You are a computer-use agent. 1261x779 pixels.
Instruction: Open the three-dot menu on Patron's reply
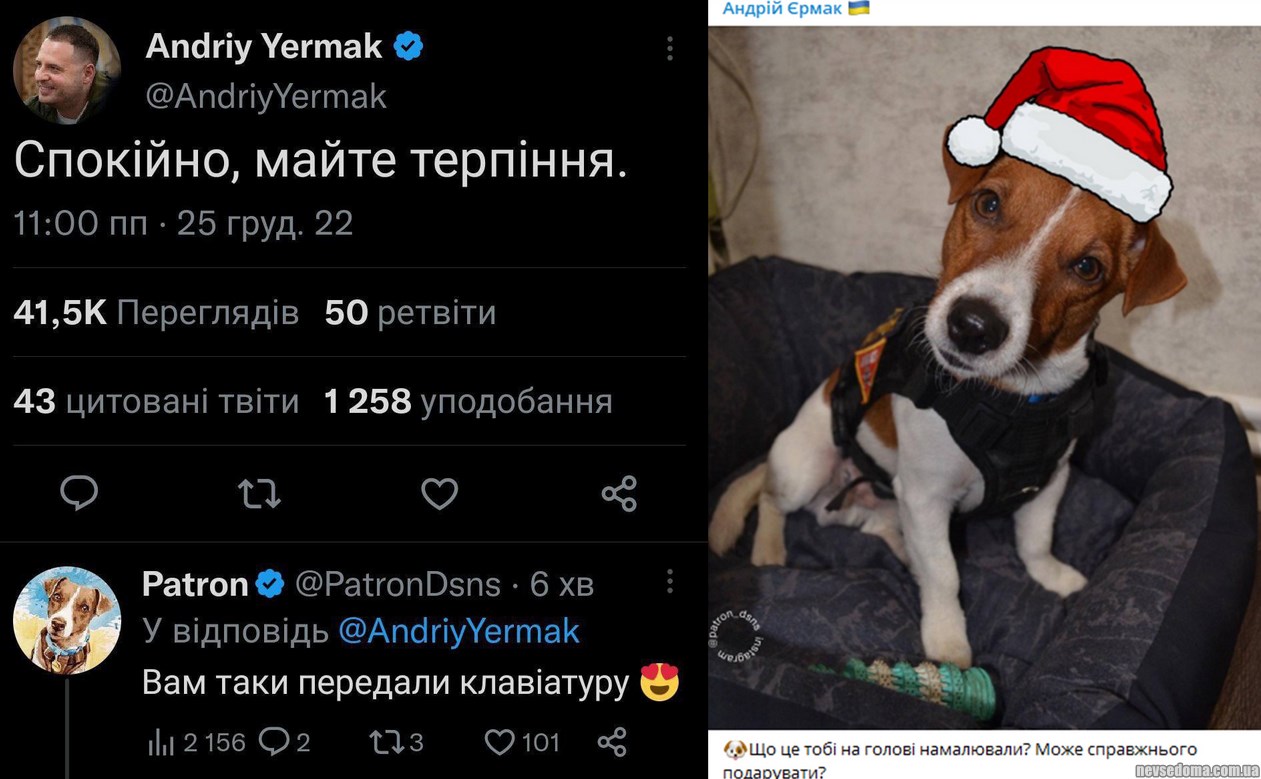click(669, 581)
